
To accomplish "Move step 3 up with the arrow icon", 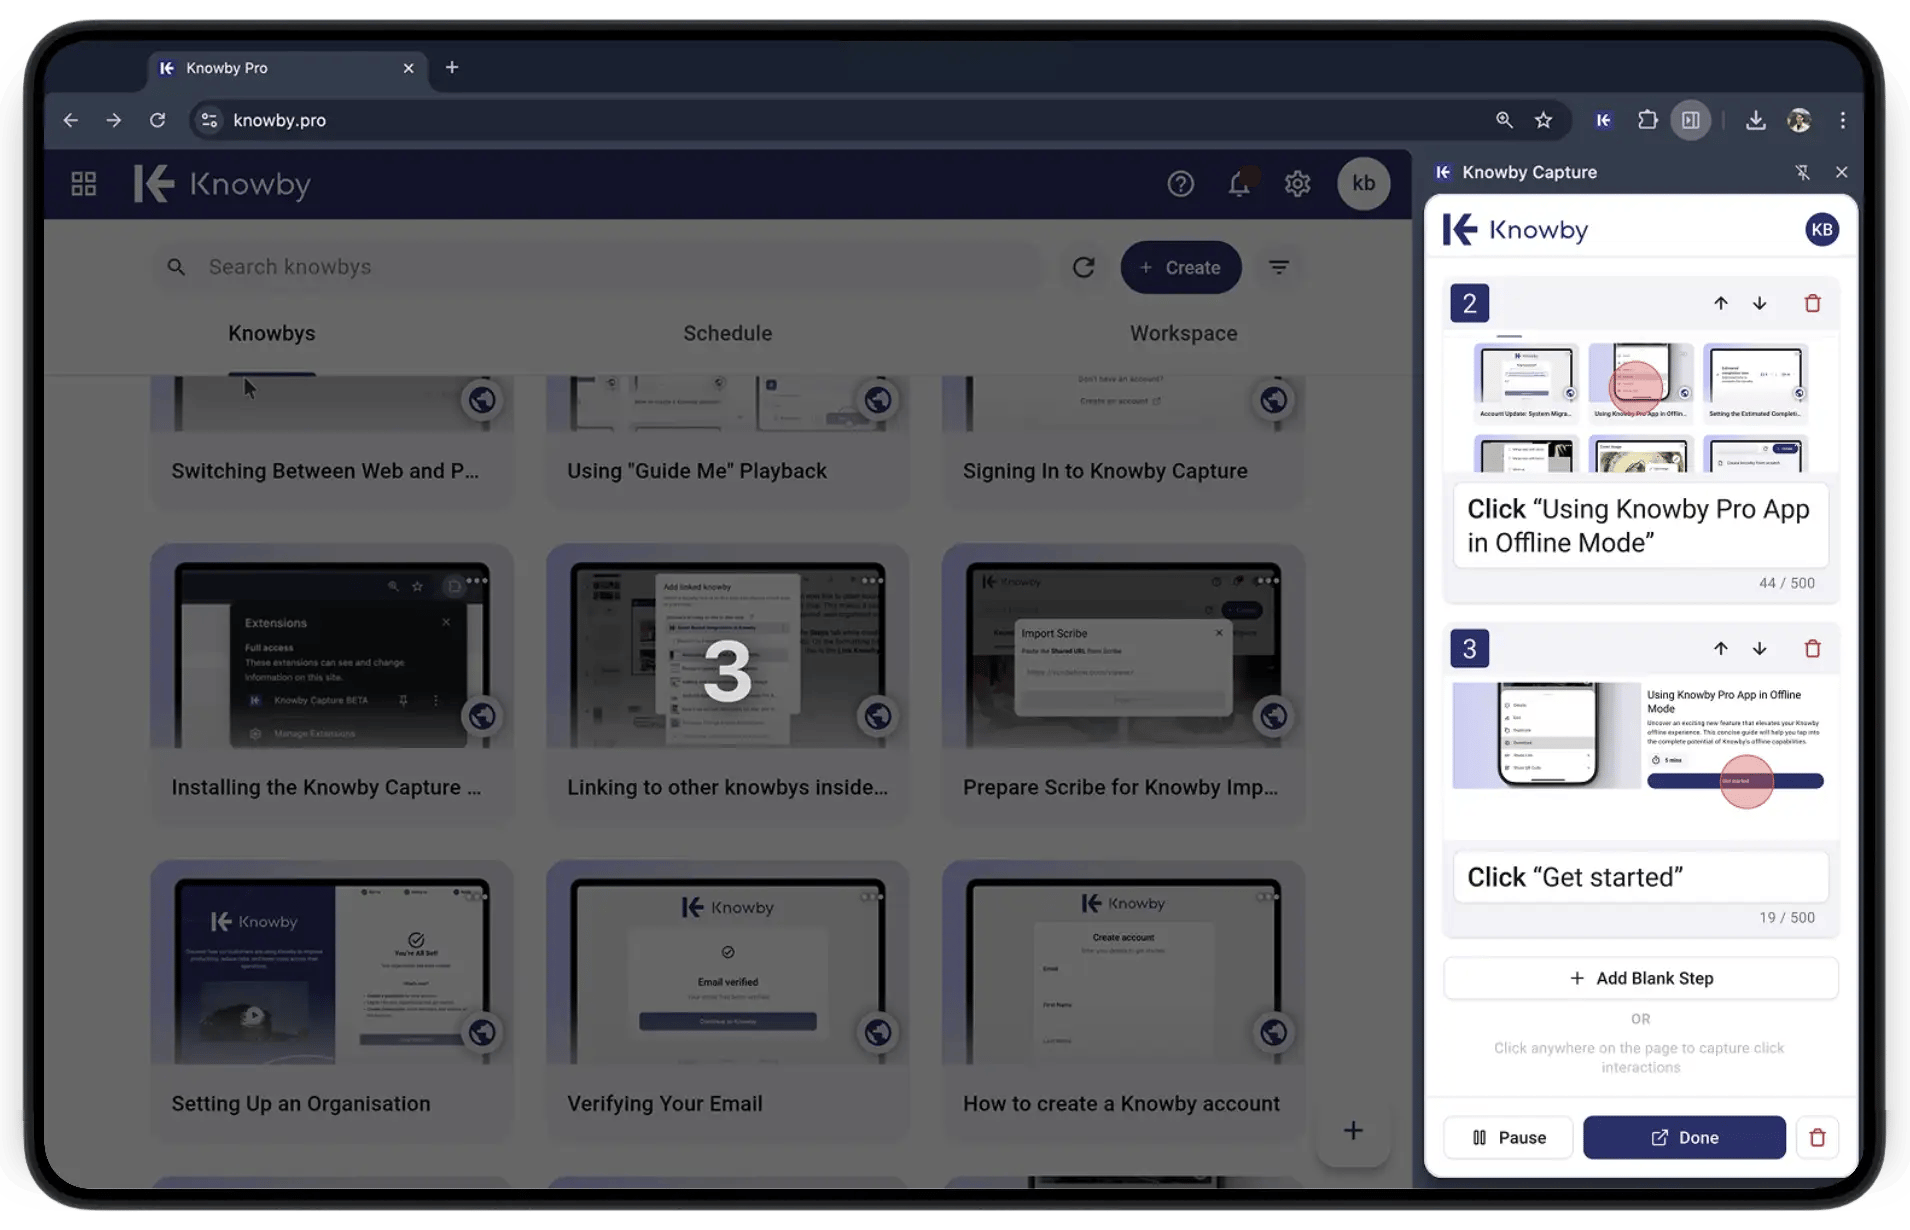I will pos(1721,648).
